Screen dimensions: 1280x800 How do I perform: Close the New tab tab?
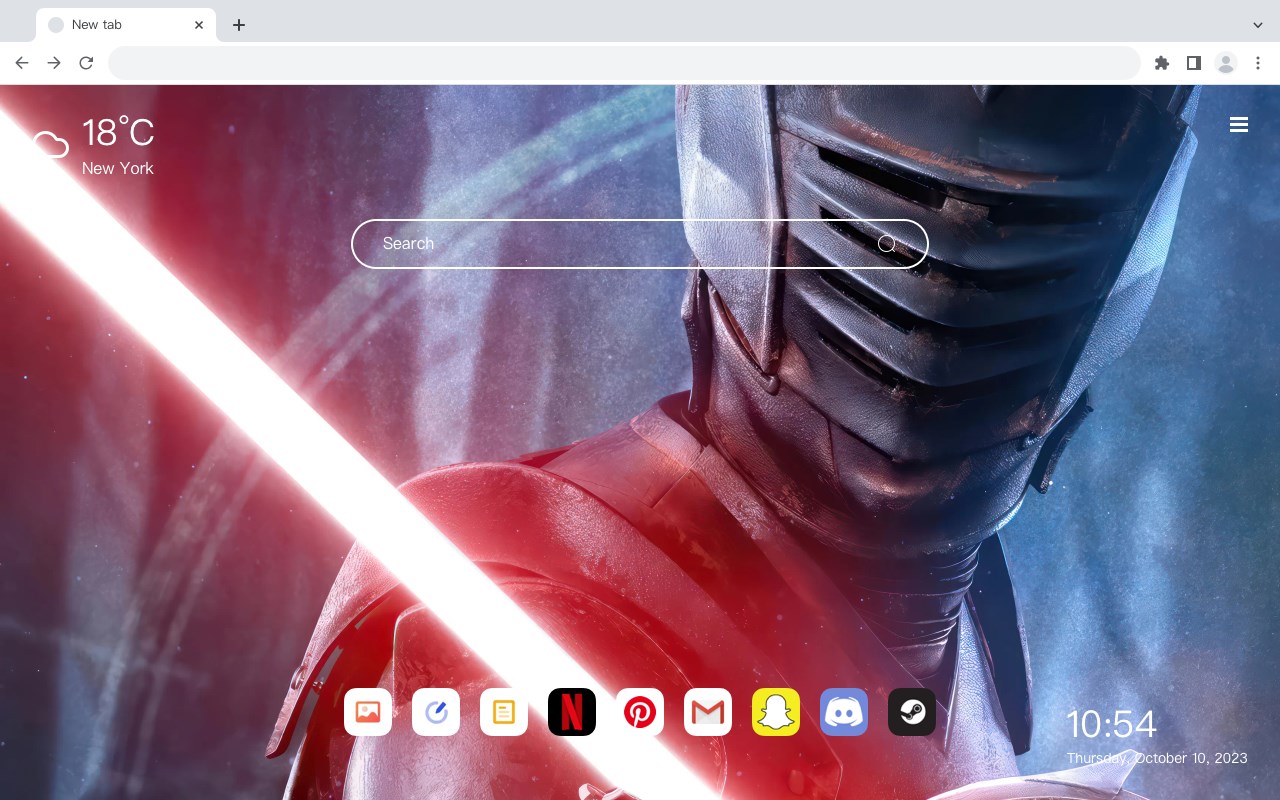199,25
